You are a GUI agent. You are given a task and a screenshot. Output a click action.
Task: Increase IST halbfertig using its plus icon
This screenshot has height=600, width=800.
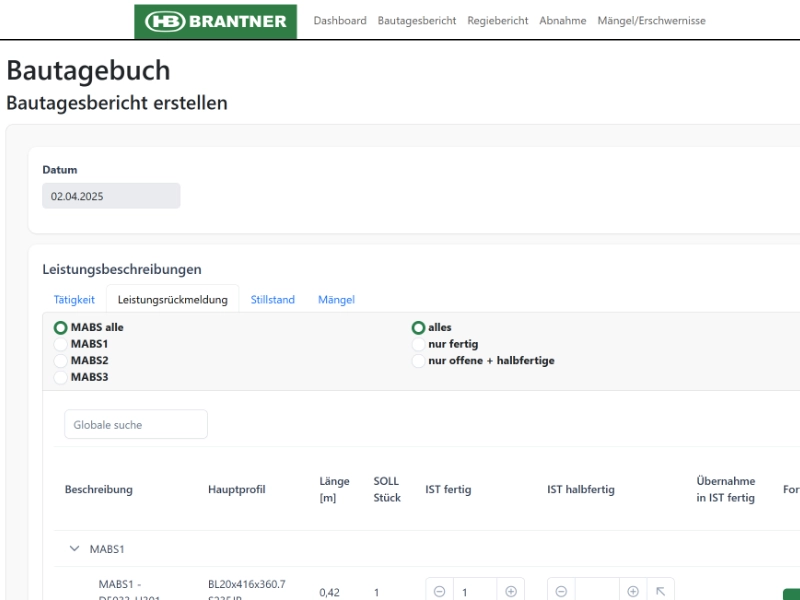(632, 590)
